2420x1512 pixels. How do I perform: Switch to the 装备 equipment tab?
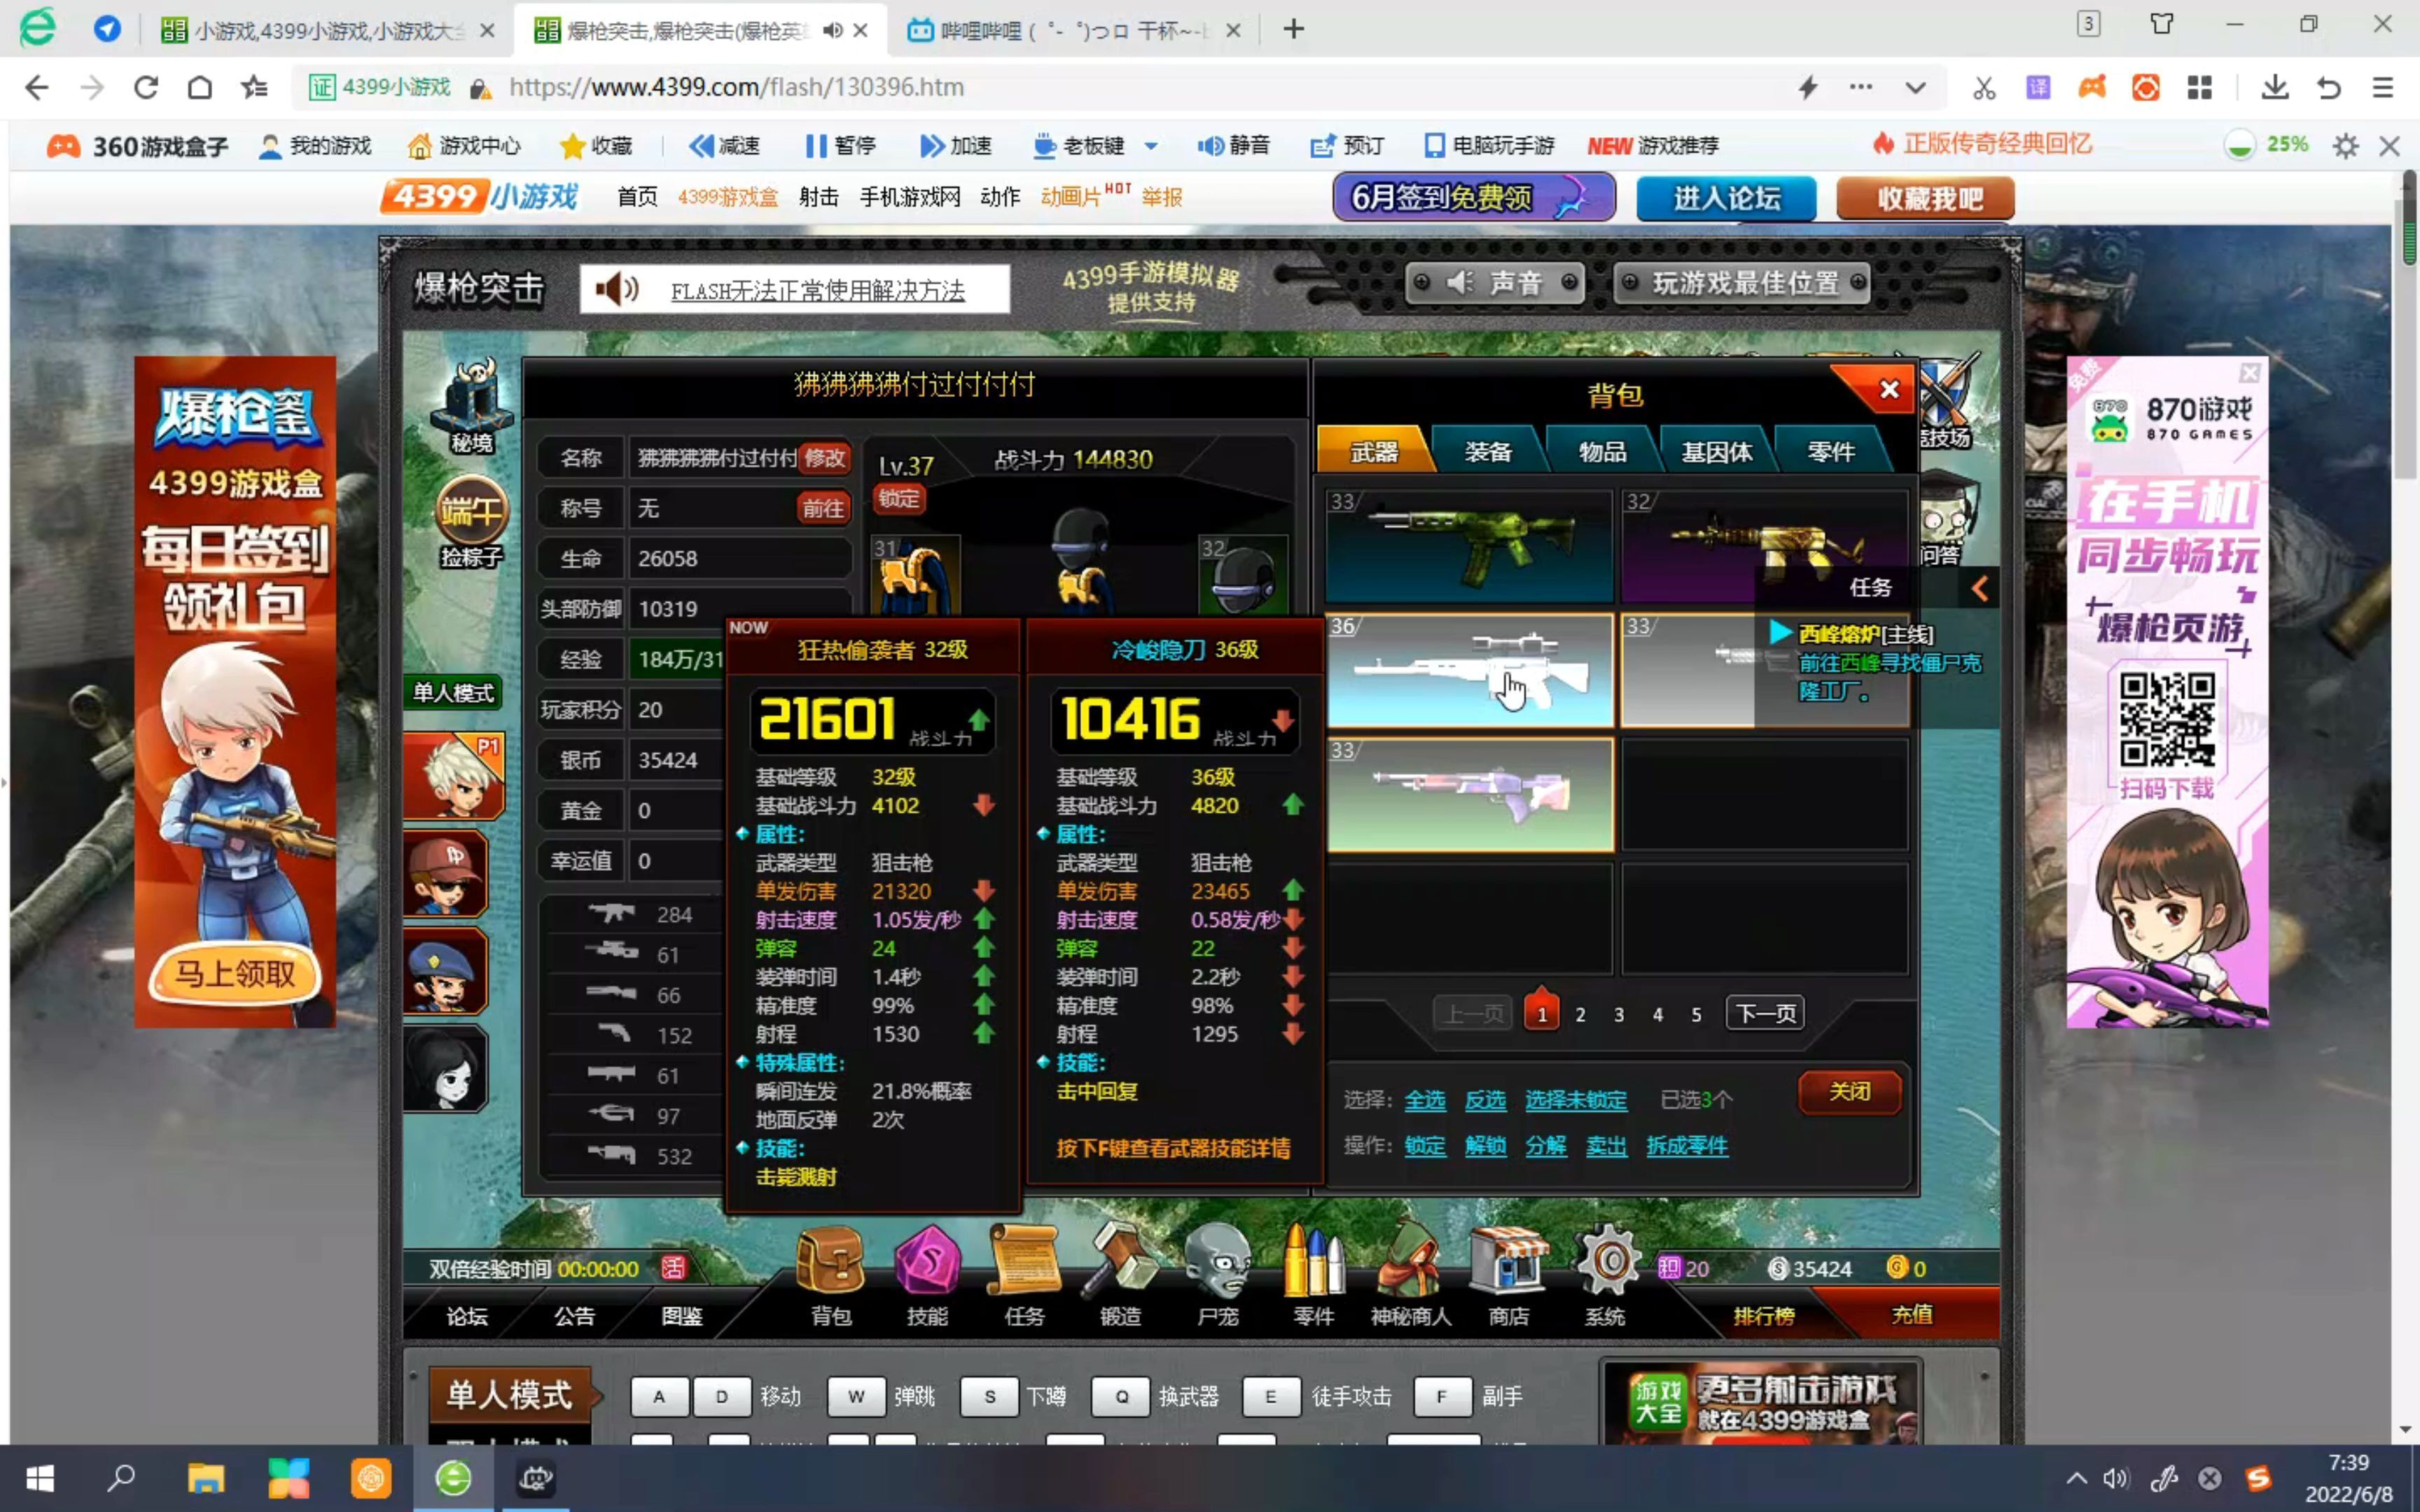(1487, 452)
